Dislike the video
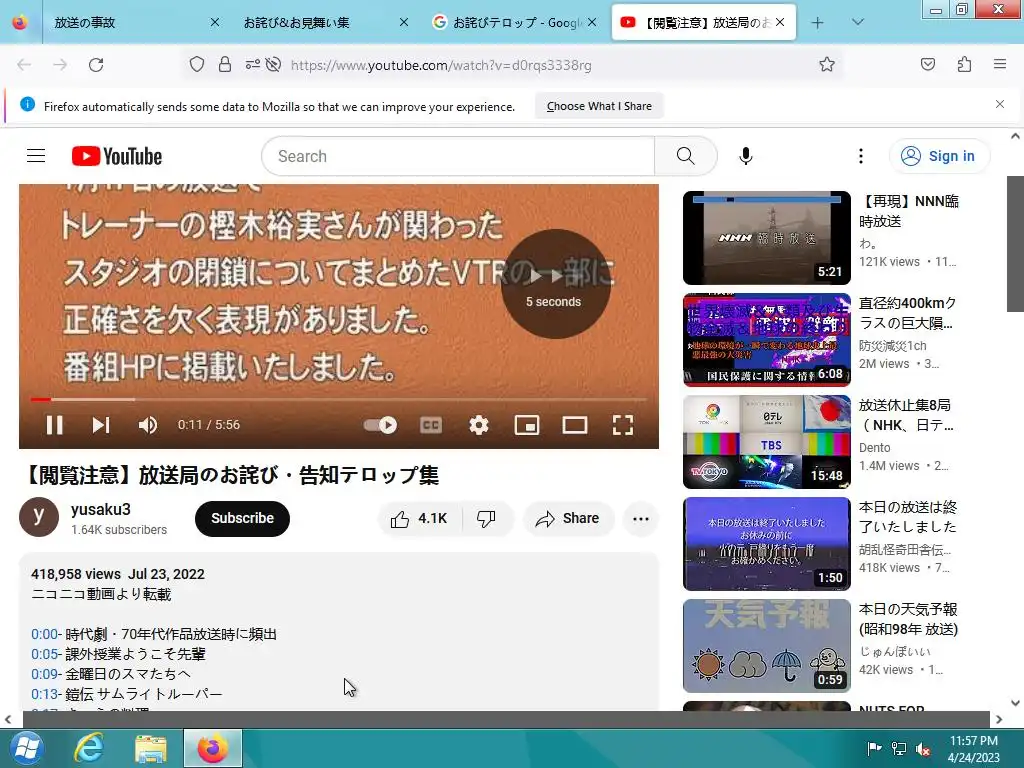The width and height of the screenshot is (1024, 768). pos(486,519)
